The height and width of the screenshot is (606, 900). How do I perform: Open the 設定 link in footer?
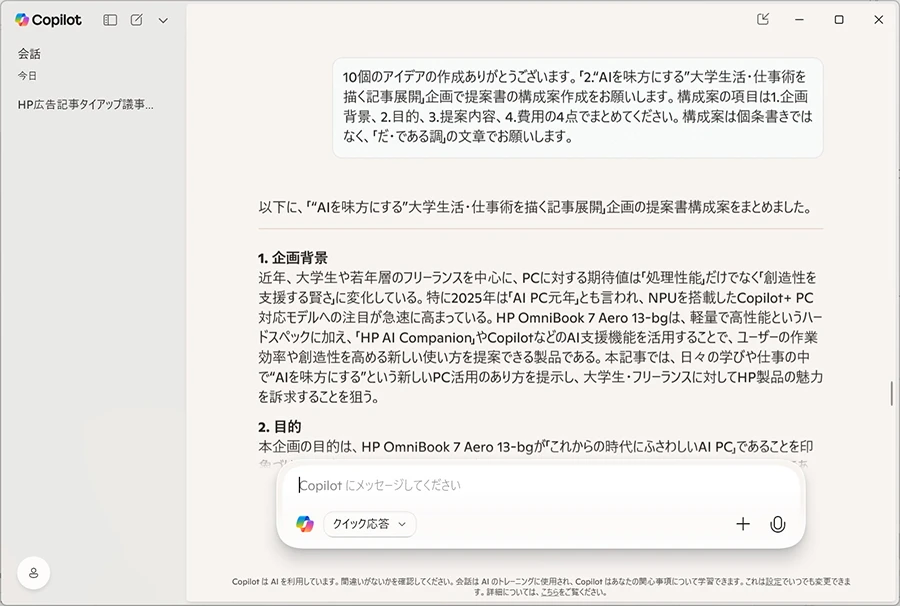(773, 581)
